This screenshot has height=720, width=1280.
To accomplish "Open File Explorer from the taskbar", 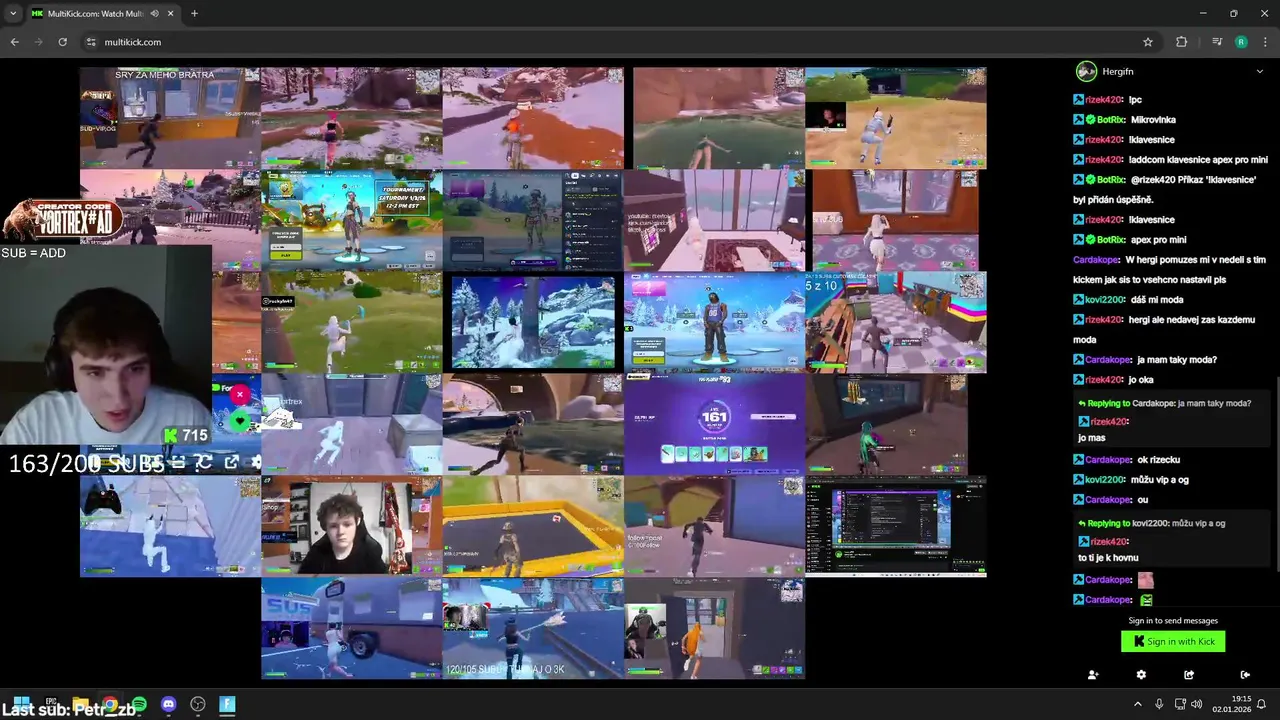I will (80, 704).
